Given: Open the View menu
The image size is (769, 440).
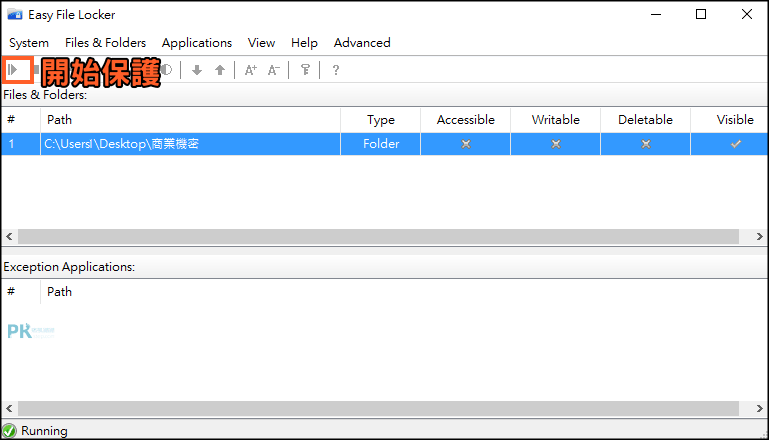Looking at the screenshot, I should [x=261, y=43].
